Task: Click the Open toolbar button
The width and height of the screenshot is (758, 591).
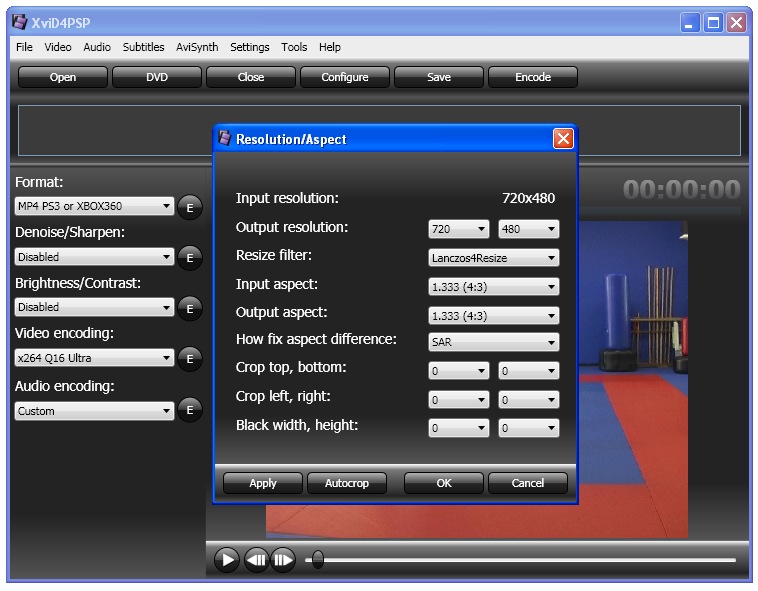Action: pyautogui.click(x=63, y=77)
